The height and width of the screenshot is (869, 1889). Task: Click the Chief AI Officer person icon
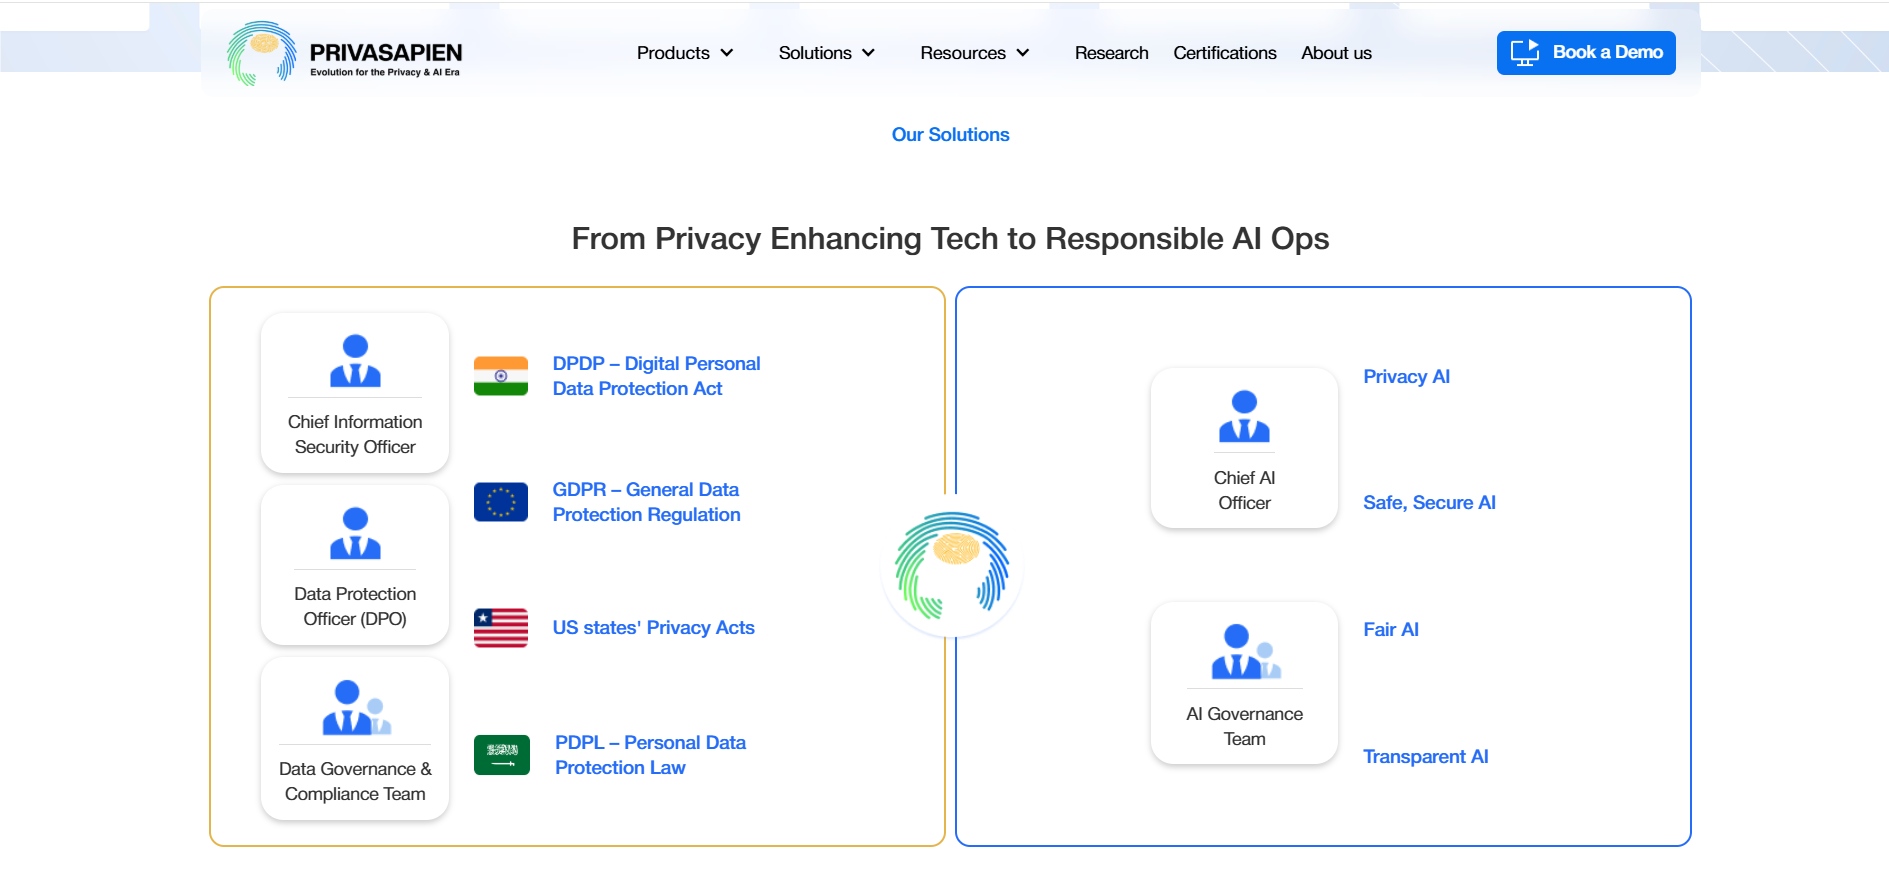tap(1244, 416)
